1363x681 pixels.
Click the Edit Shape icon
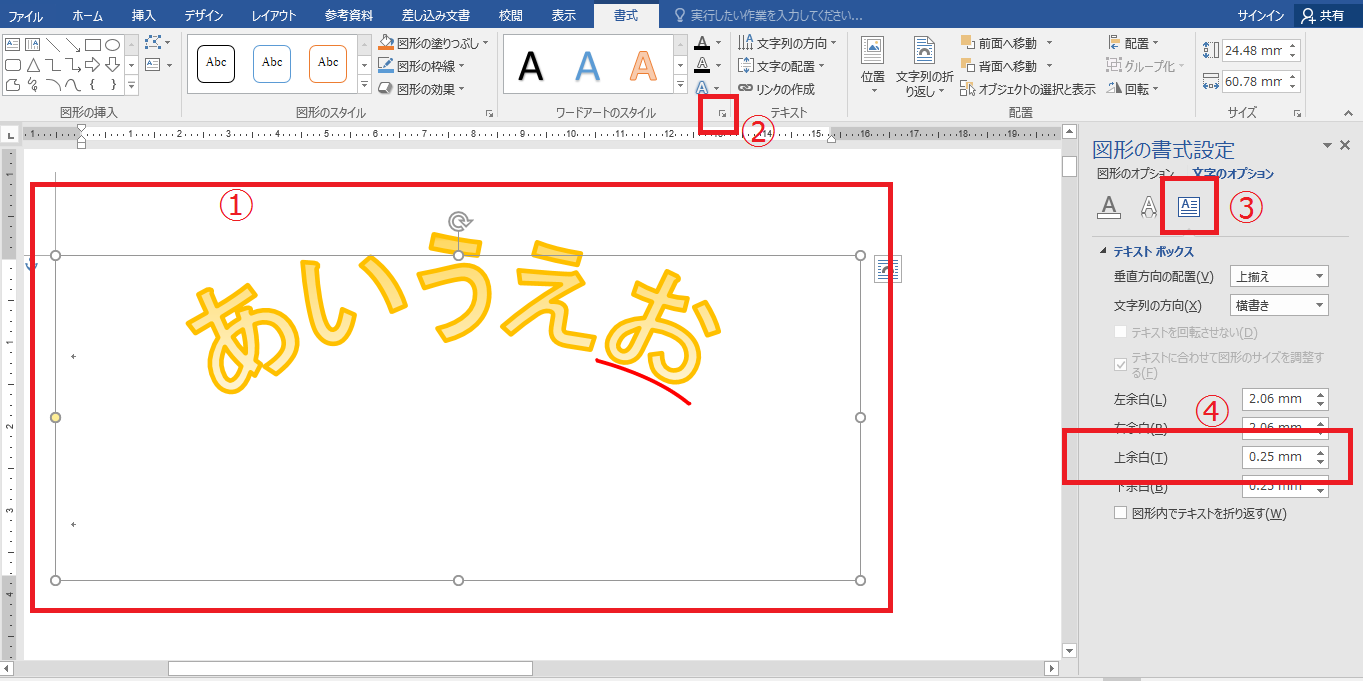coord(153,43)
